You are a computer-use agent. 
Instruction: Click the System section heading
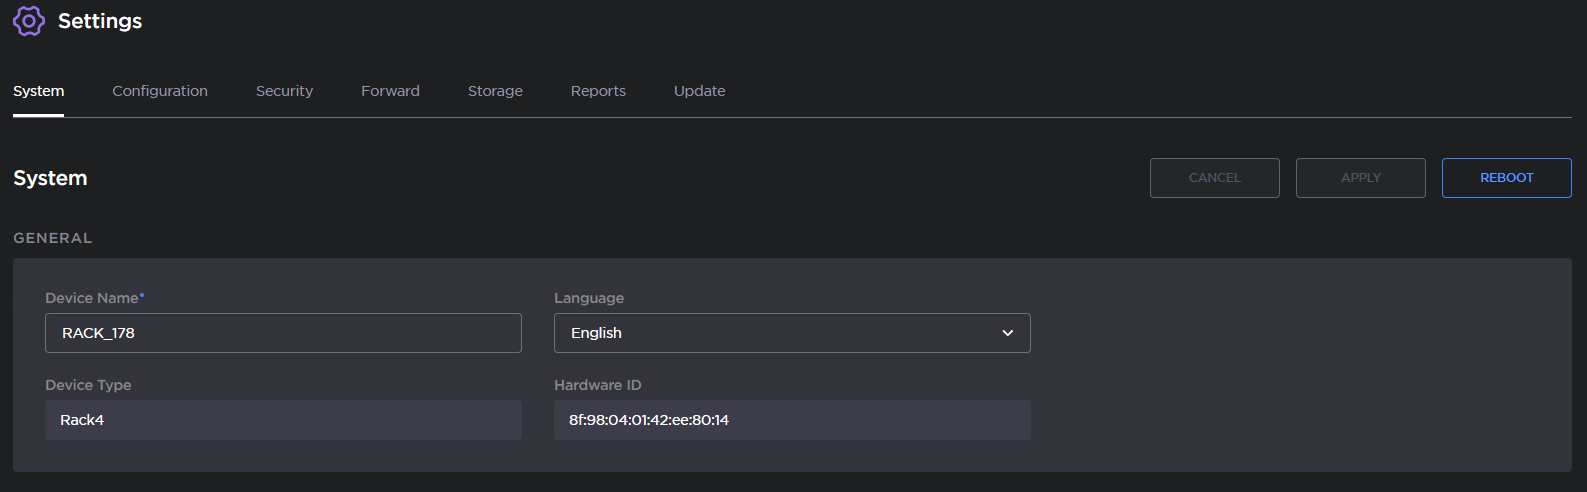50,178
